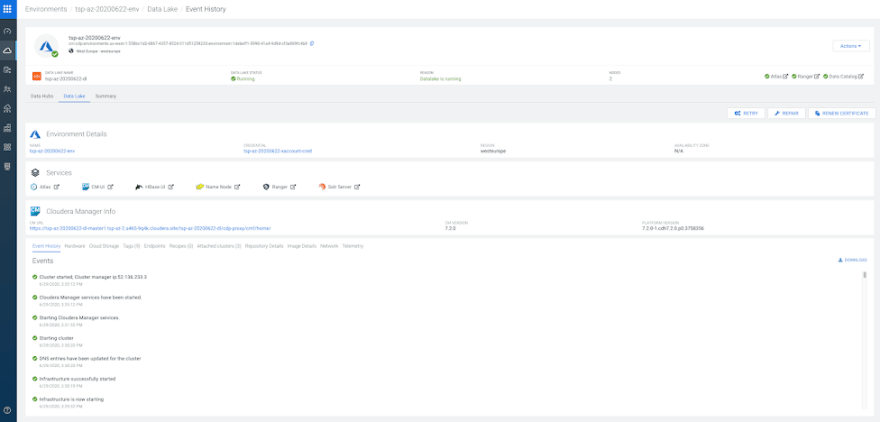Open the ML Workspaces grid icon in sidebar
This screenshot has height=422, width=880.
7,147
